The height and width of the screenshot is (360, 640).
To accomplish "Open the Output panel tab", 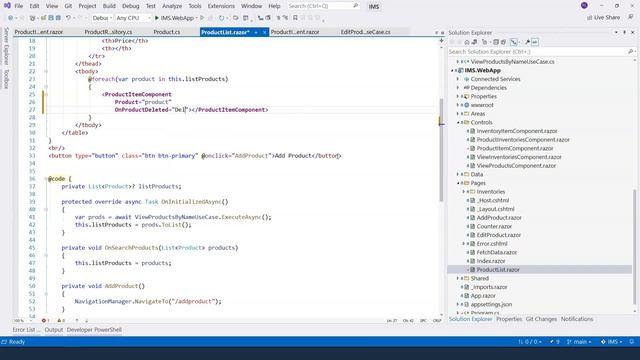I will tap(53, 330).
